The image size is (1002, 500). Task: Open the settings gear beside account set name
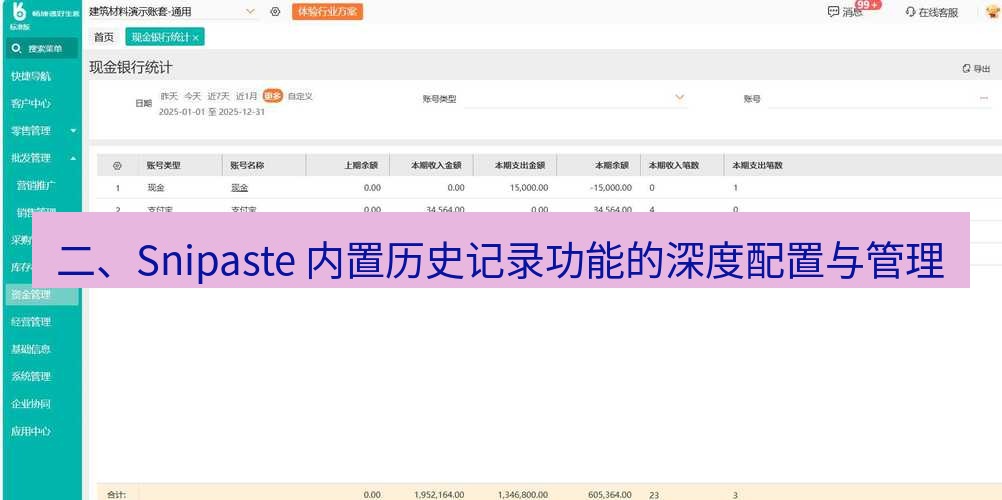click(x=275, y=12)
